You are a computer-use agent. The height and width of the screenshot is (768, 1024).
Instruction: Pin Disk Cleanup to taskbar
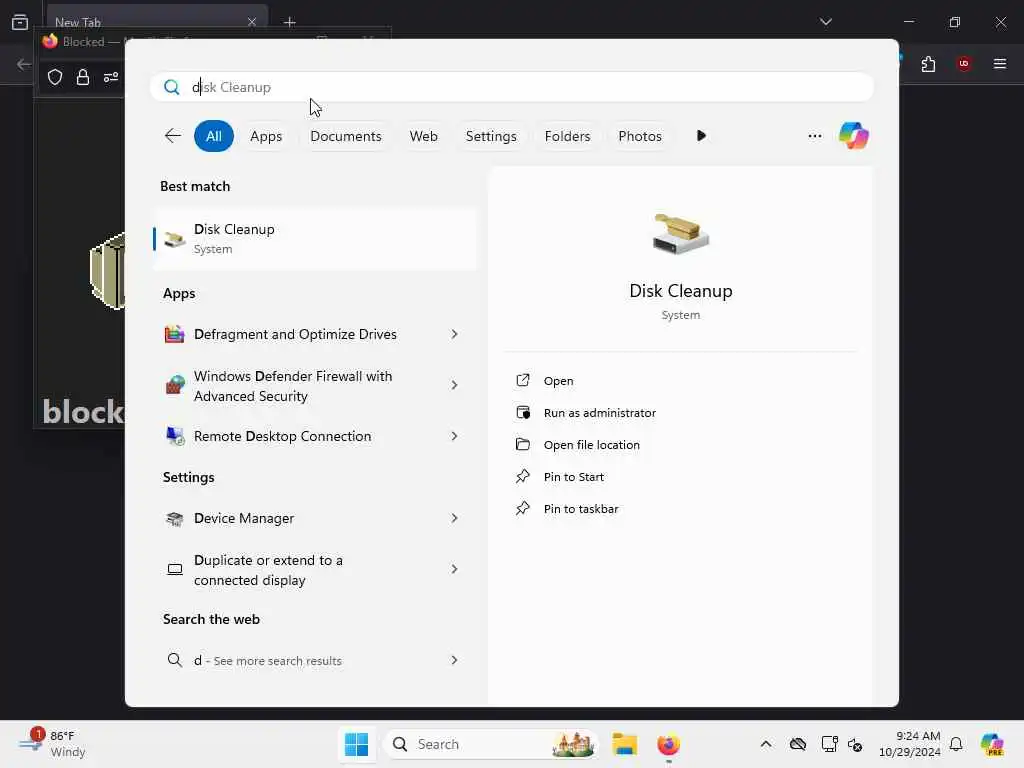coord(581,509)
